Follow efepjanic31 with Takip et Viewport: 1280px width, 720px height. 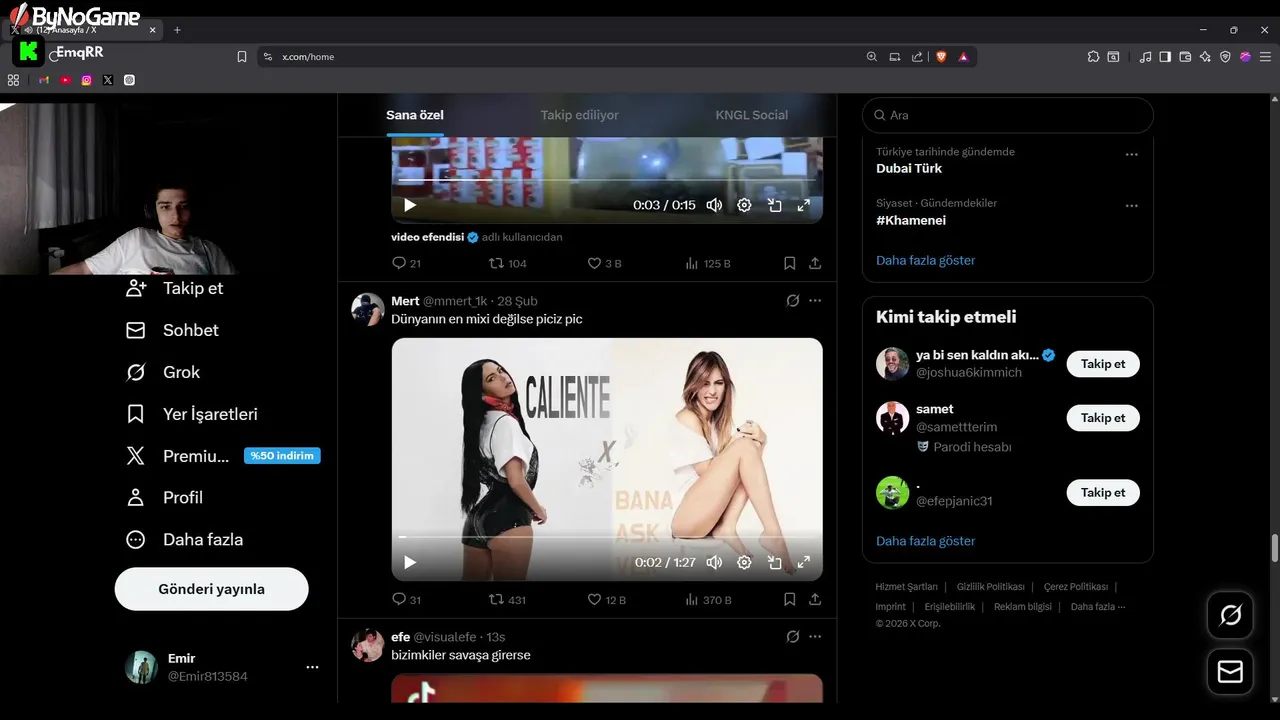coord(1103,492)
